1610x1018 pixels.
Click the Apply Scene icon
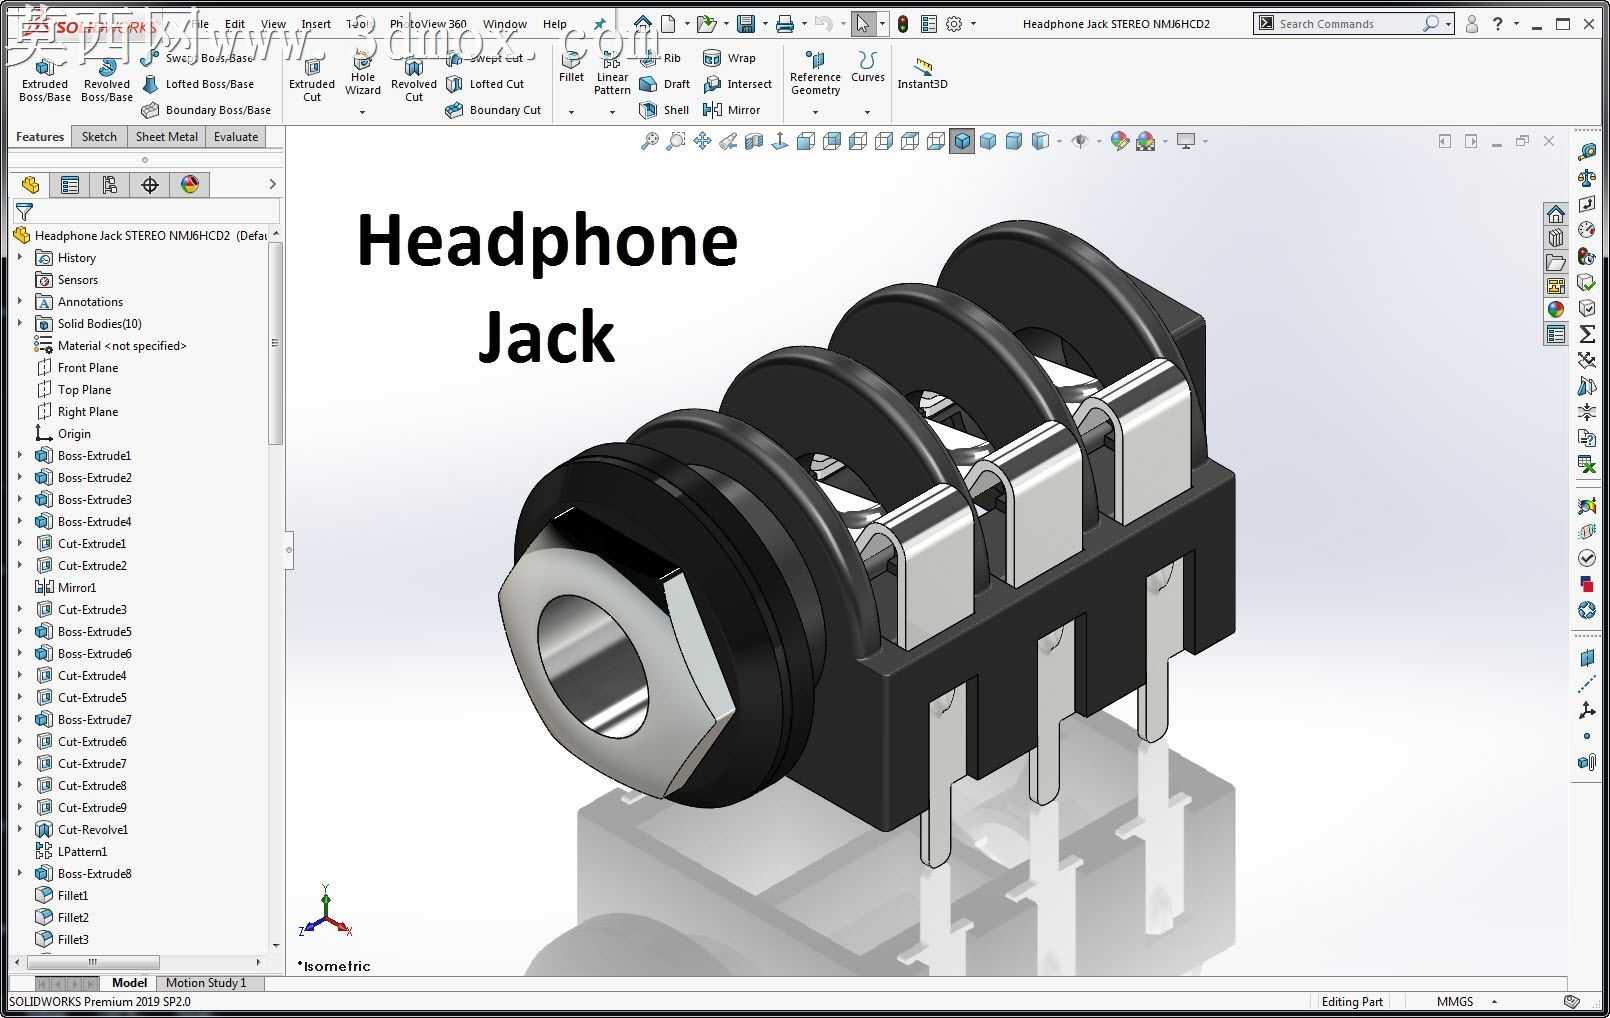pyautogui.click(x=1146, y=141)
